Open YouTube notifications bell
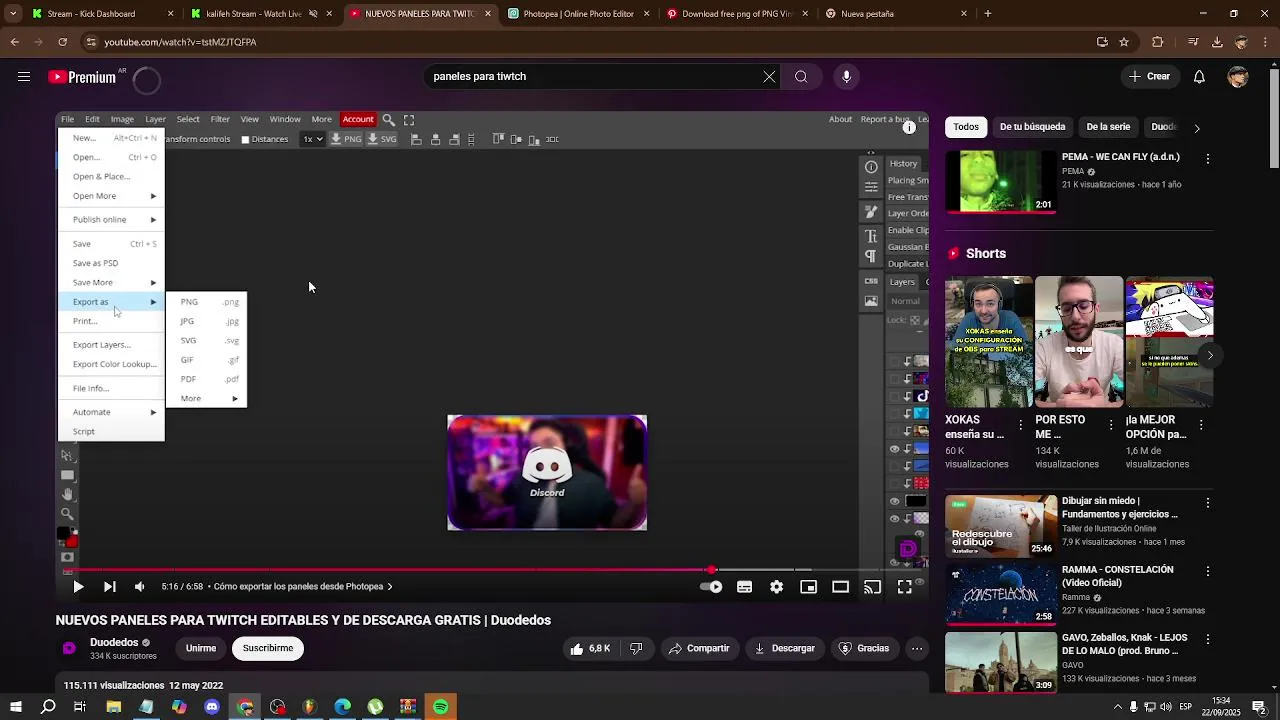 point(1199,77)
